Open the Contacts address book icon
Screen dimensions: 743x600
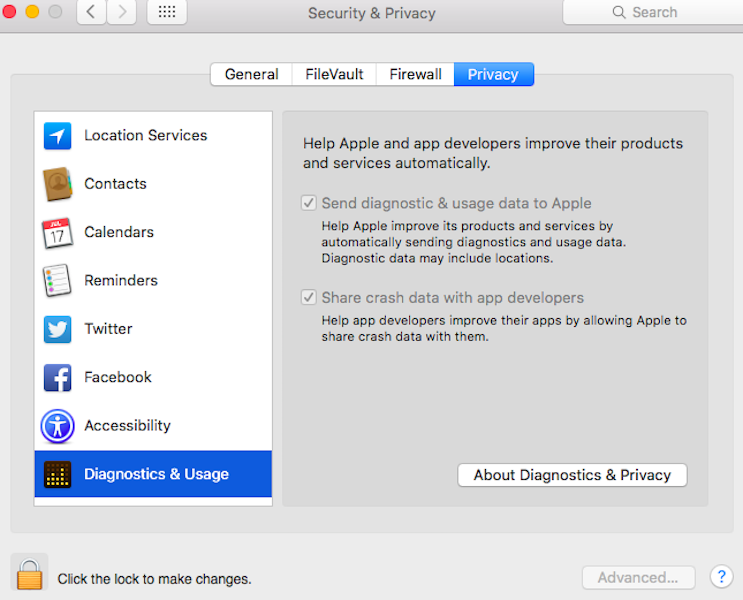[57, 184]
